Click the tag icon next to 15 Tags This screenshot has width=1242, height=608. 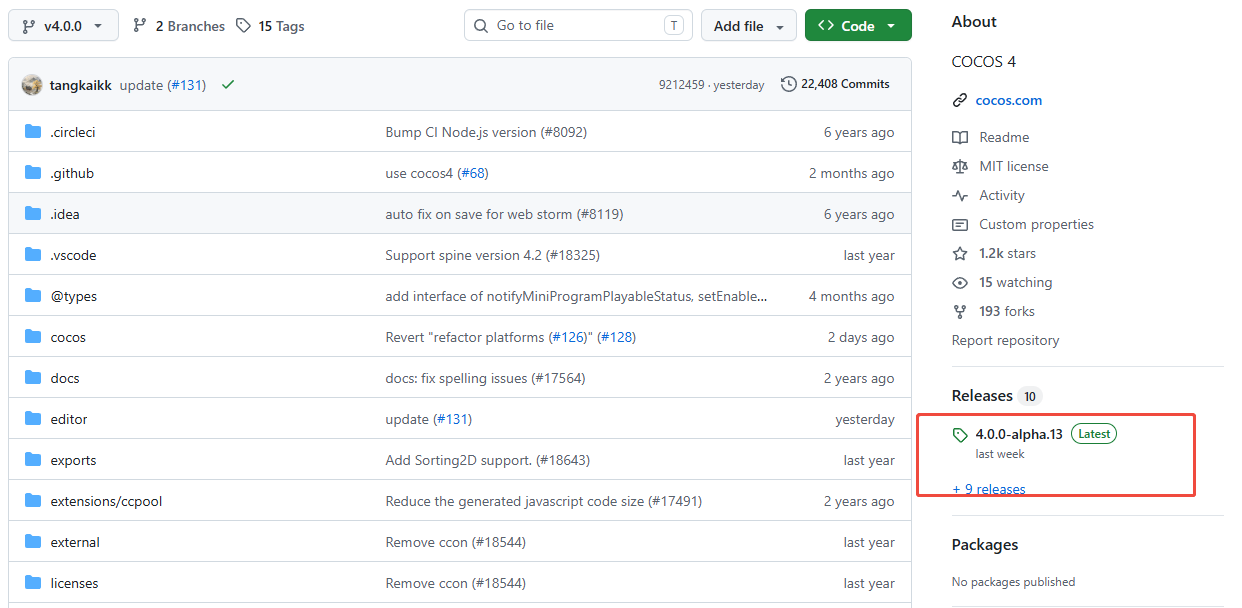(x=244, y=26)
